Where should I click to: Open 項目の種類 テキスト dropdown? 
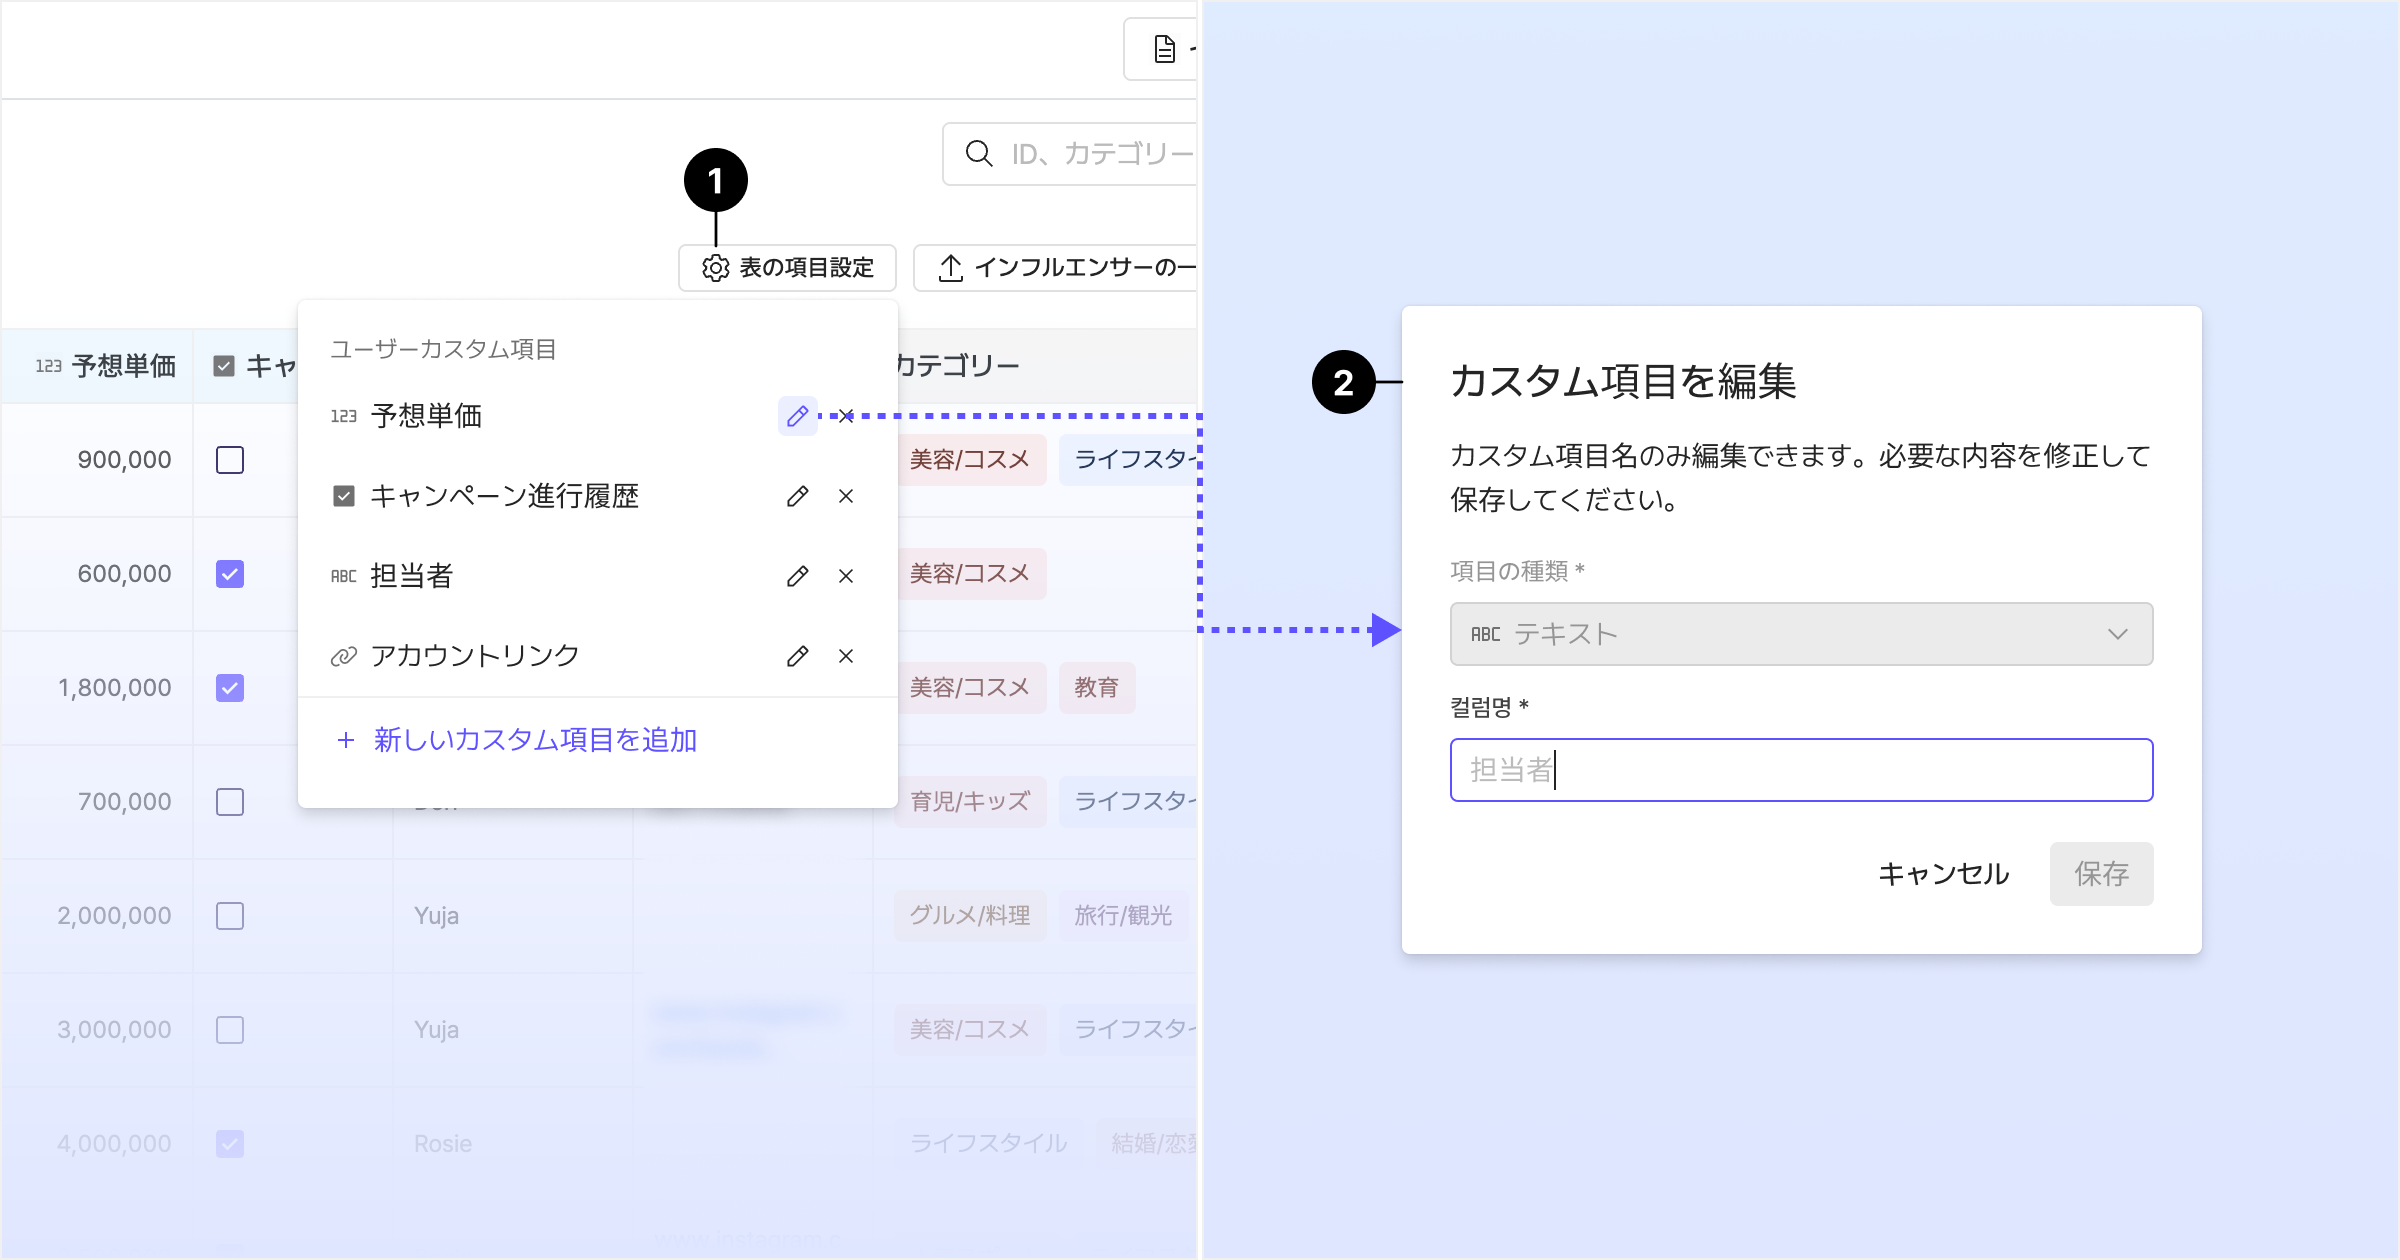[x=1800, y=634]
